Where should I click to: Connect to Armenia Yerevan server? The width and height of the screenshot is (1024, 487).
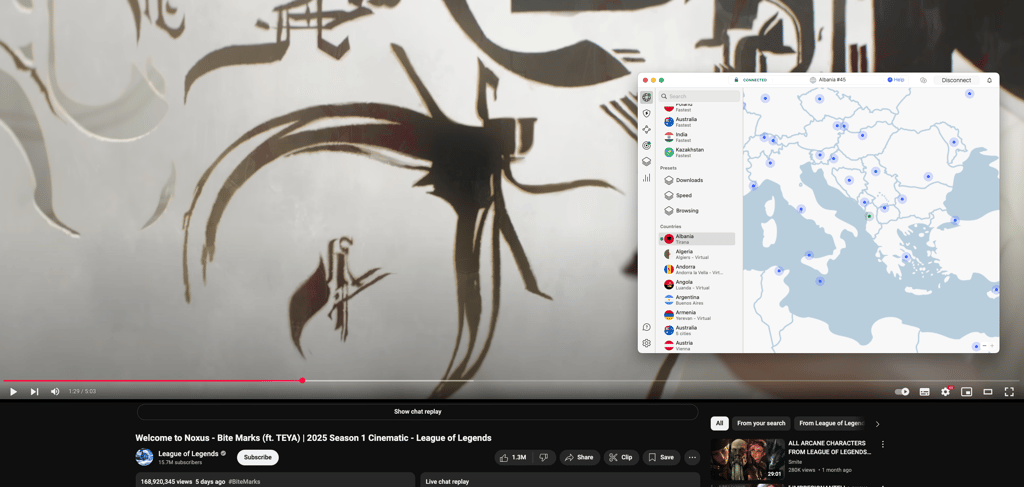pyautogui.click(x=697, y=315)
